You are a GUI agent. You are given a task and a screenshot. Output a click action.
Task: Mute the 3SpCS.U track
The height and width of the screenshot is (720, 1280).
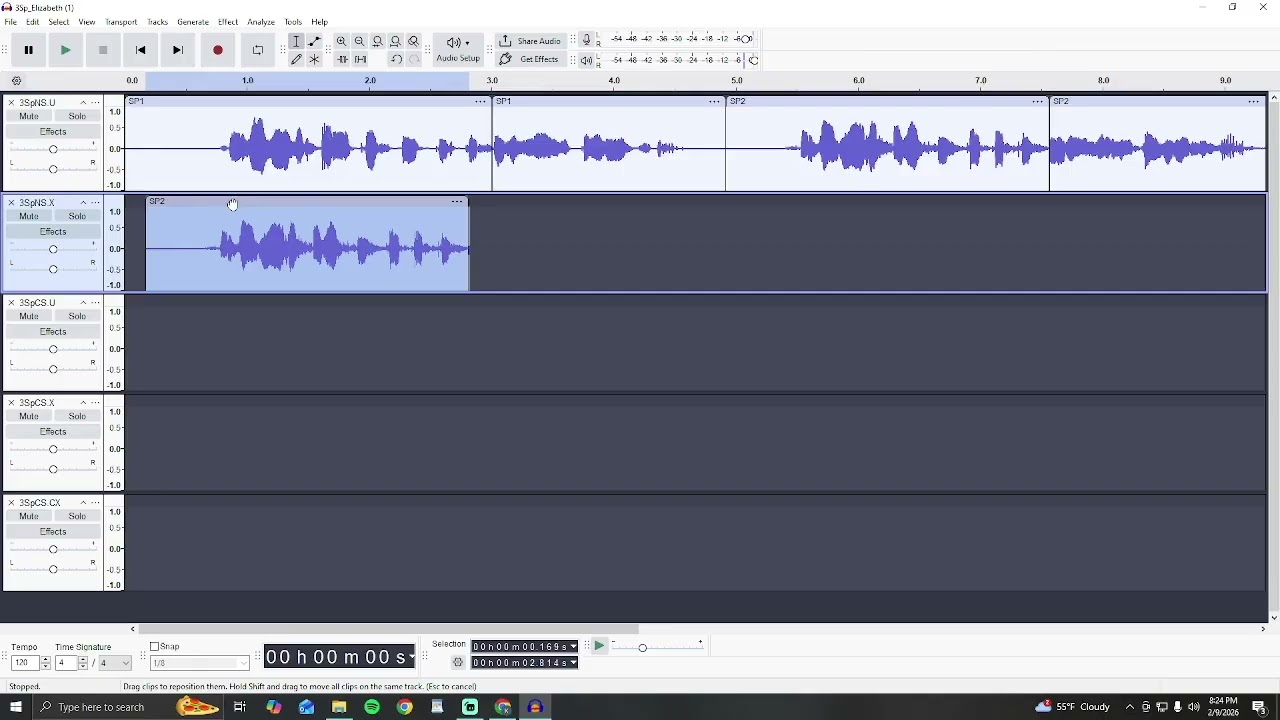(x=29, y=317)
